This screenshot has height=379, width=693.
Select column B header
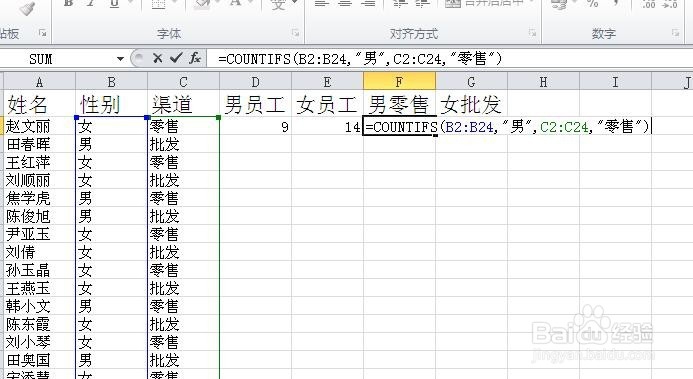coord(111,82)
